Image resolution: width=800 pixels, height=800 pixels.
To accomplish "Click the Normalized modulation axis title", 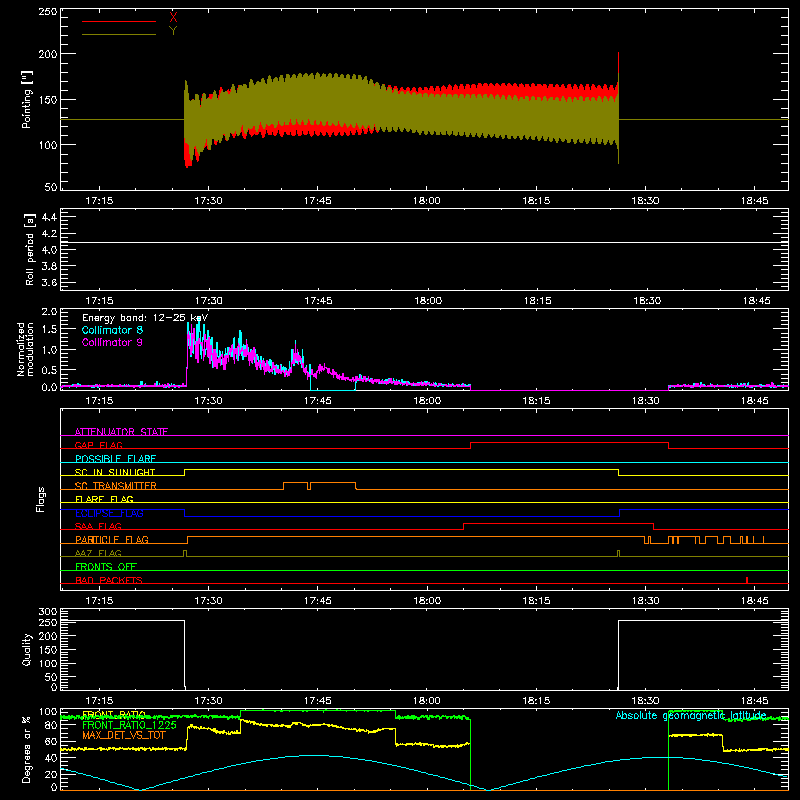I will pyautogui.click(x=25, y=349).
